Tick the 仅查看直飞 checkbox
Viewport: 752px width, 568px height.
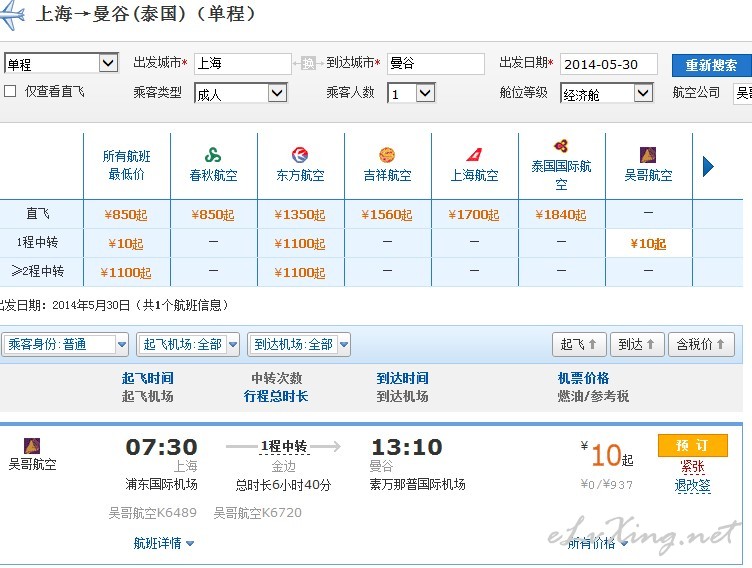[x=10, y=91]
